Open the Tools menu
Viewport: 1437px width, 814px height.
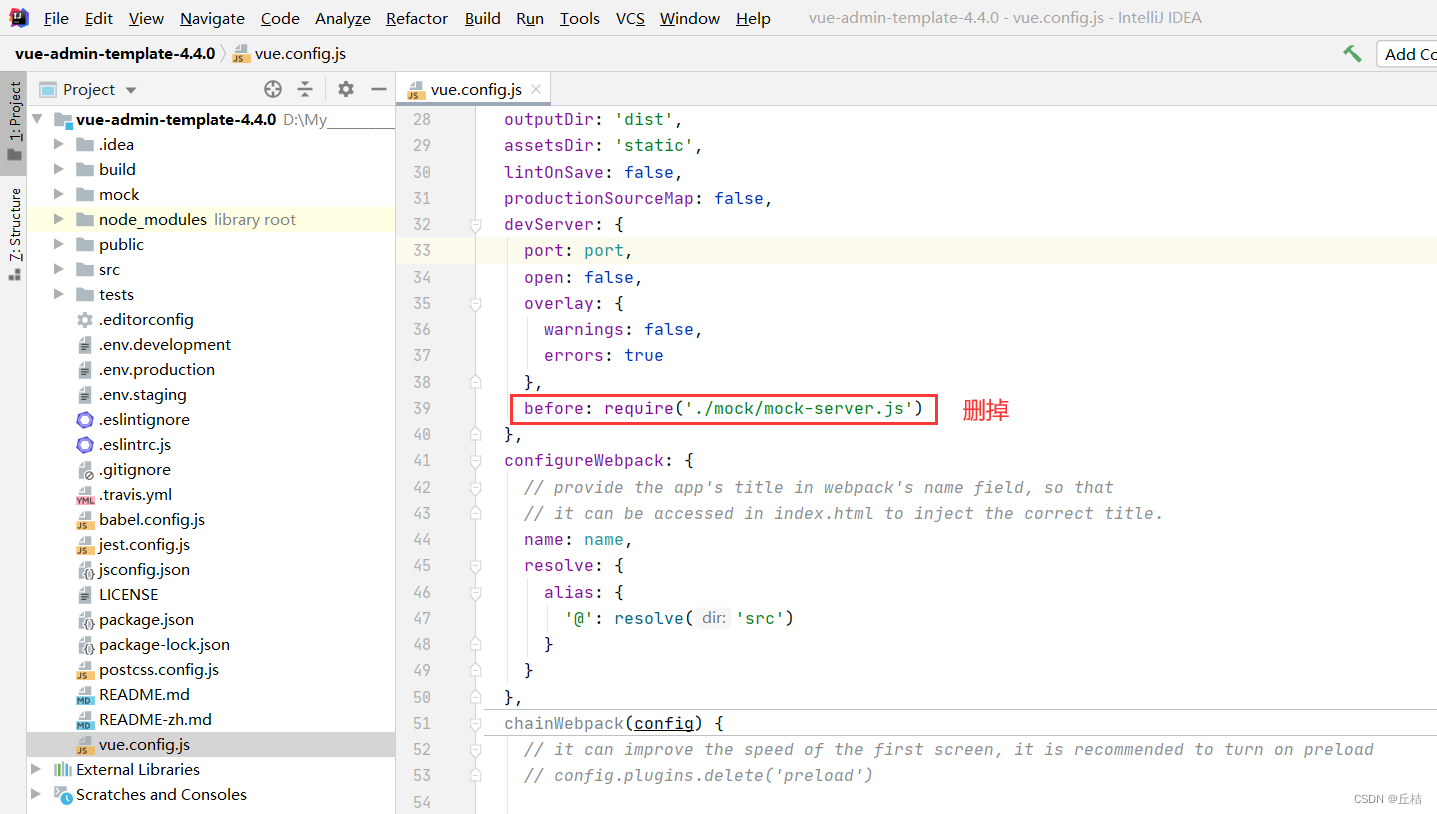(580, 18)
